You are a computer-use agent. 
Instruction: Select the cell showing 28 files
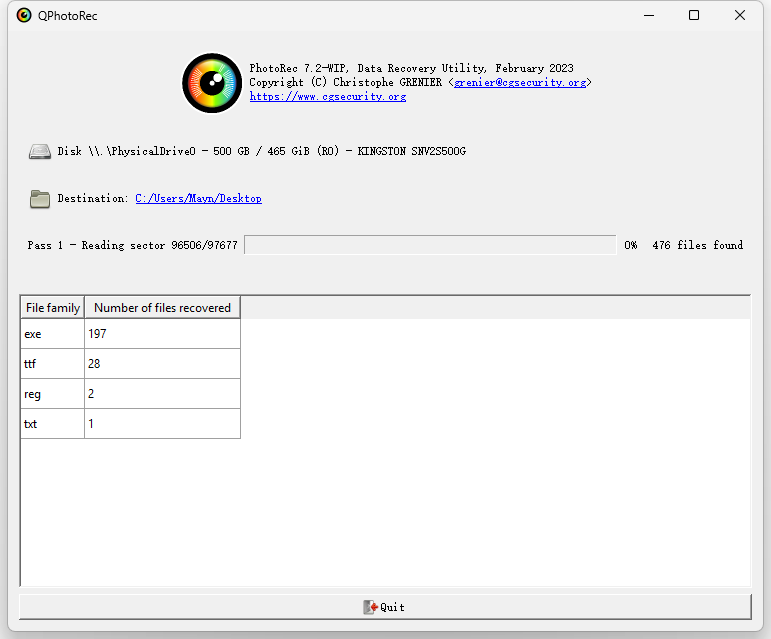click(x=162, y=364)
